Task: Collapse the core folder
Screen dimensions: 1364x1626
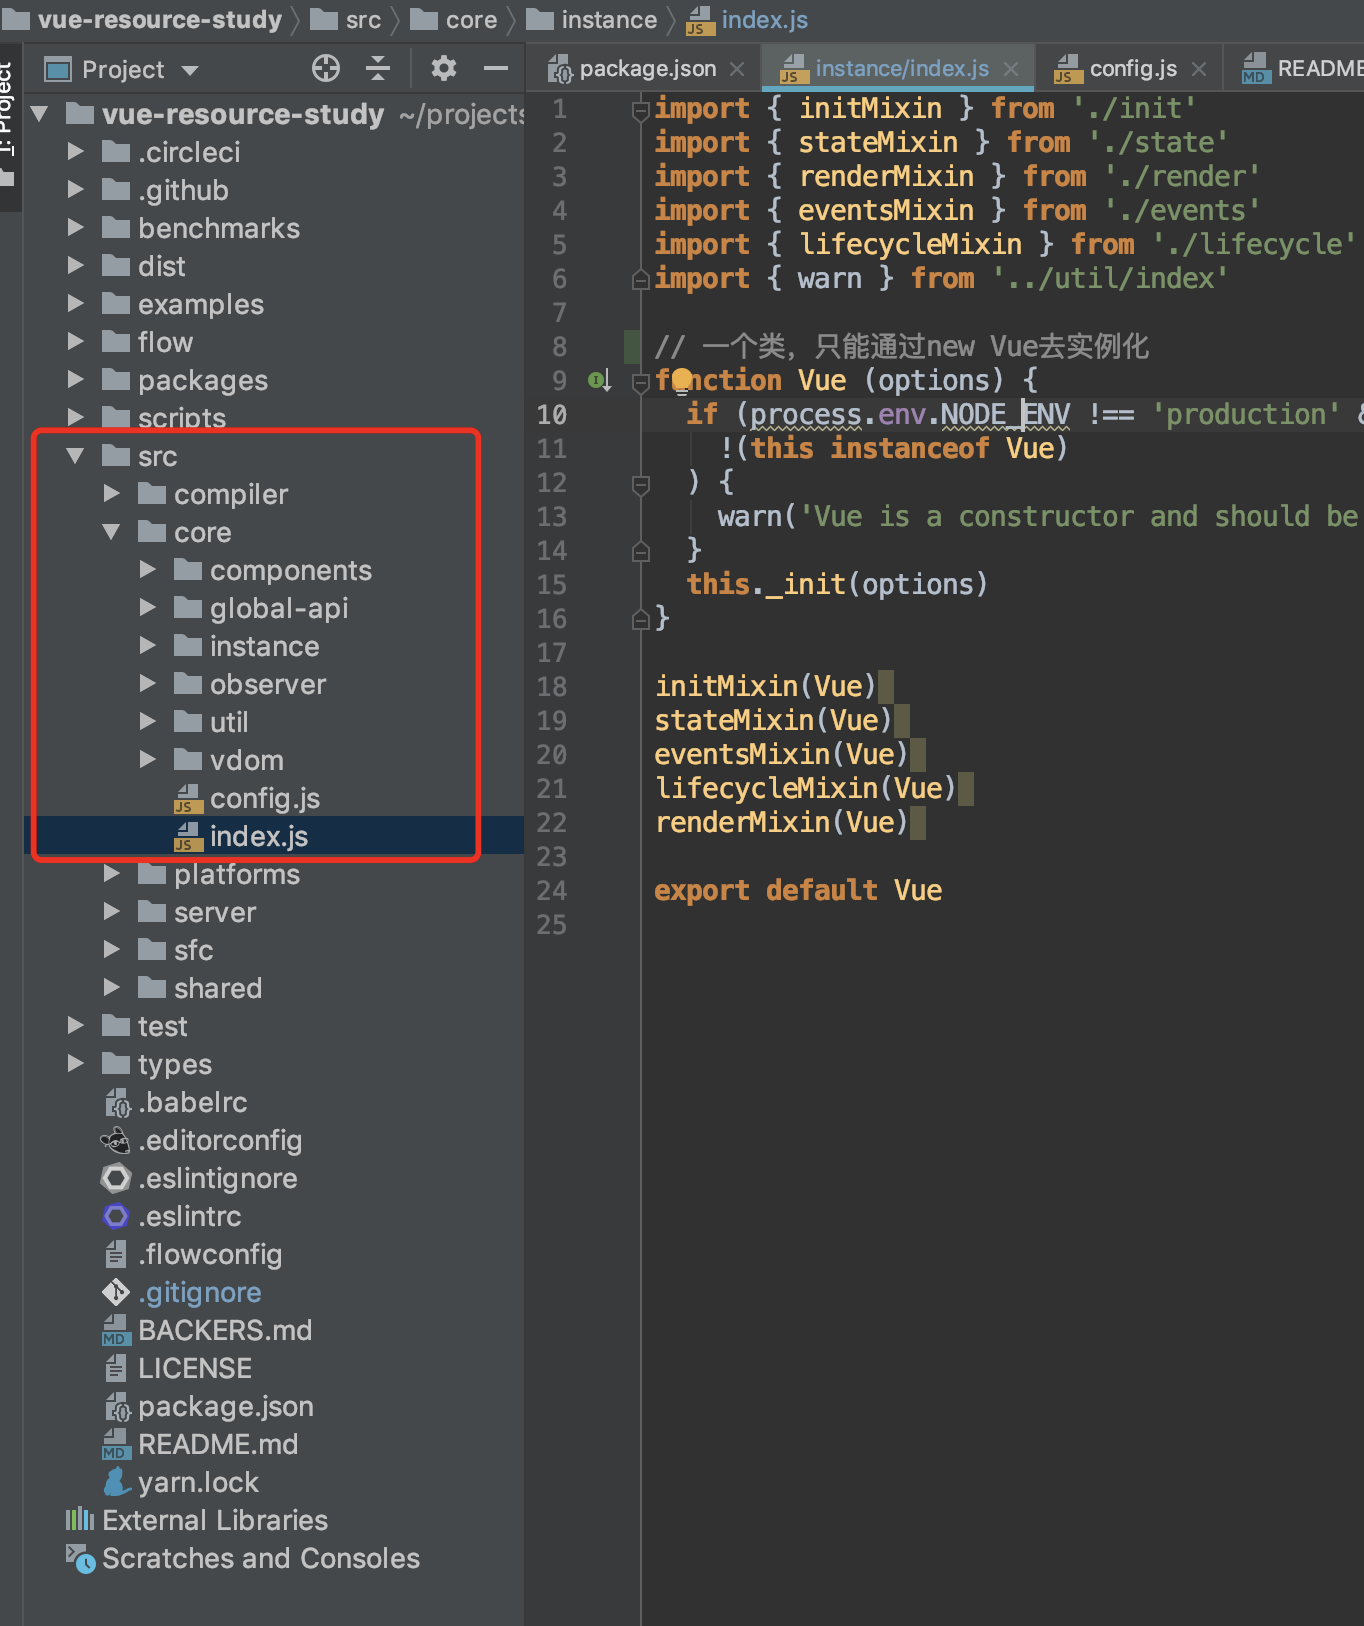Action: point(112,532)
